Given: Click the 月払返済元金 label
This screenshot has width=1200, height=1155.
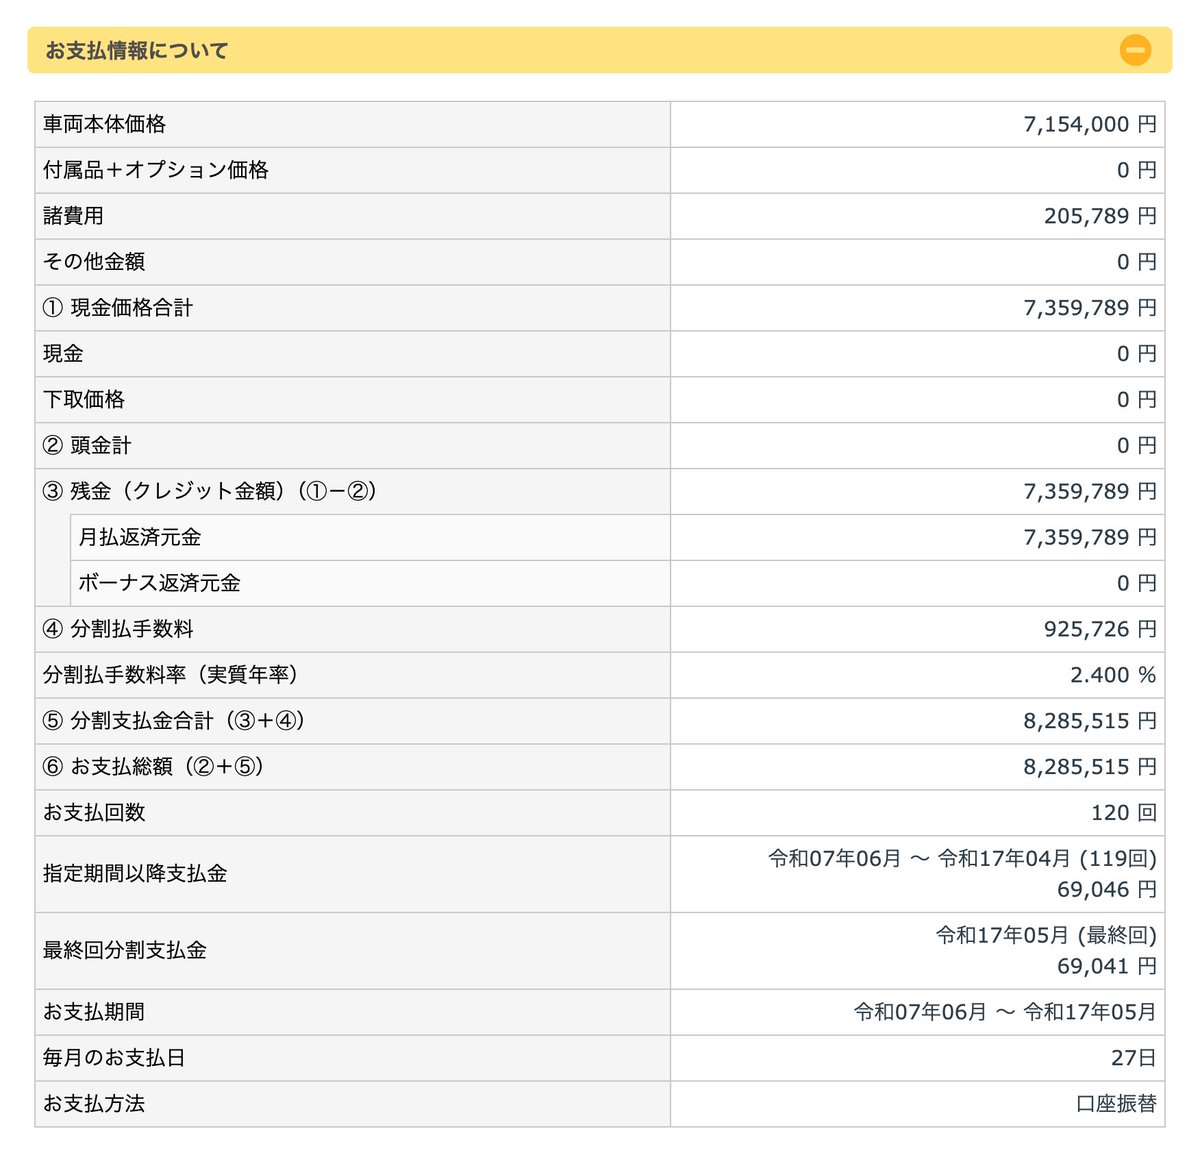Looking at the screenshot, I should (140, 537).
